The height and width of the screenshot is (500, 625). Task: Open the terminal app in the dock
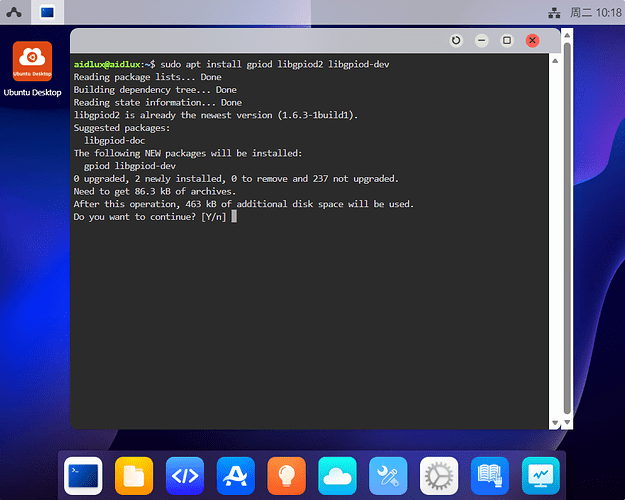tap(83, 475)
